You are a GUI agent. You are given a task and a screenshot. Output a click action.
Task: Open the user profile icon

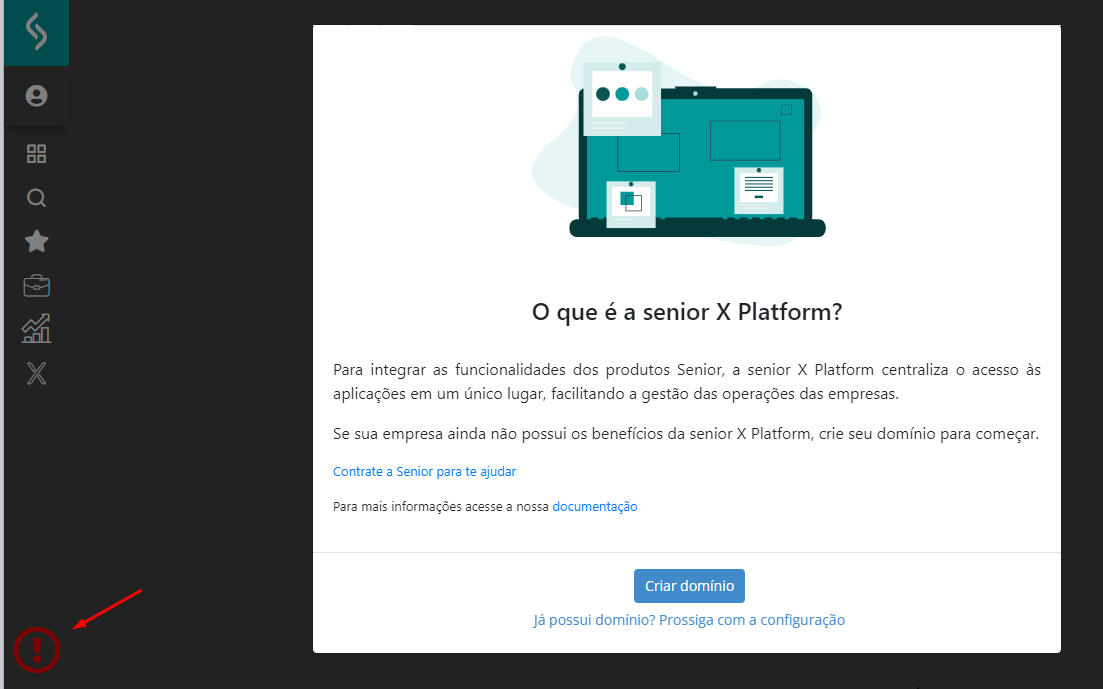click(x=37, y=96)
